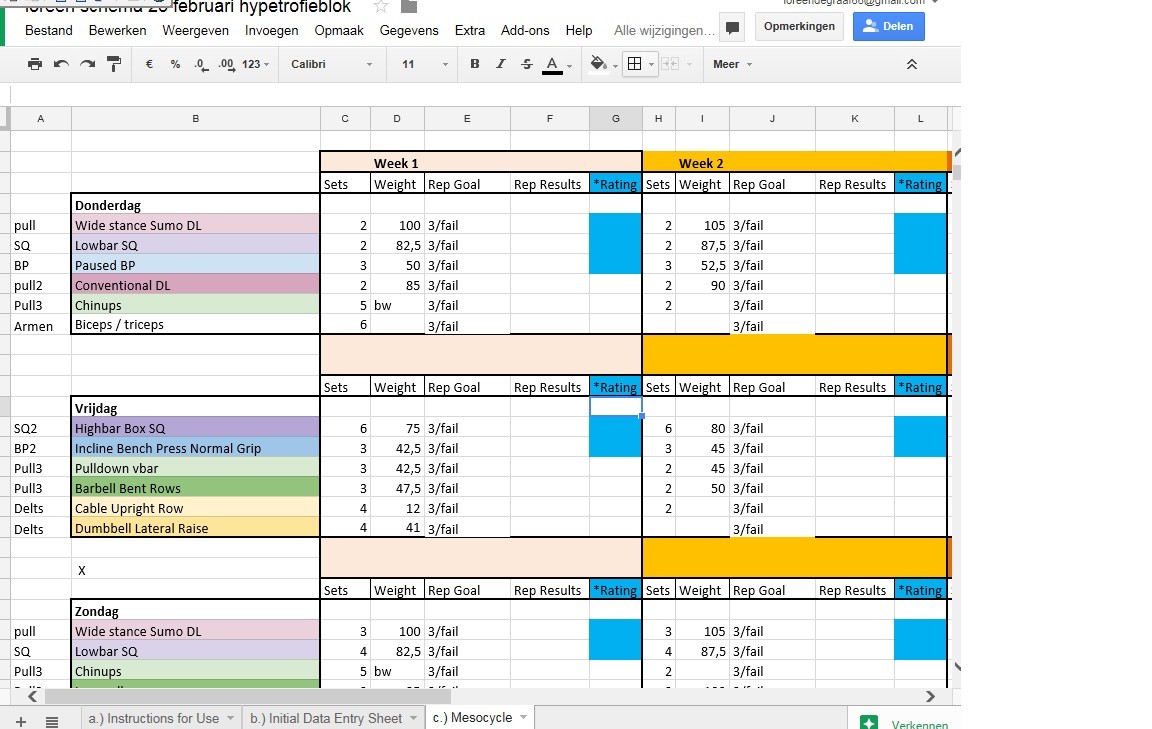Click the print icon in the toolbar
This screenshot has height=729, width=1152.
point(35,64)
